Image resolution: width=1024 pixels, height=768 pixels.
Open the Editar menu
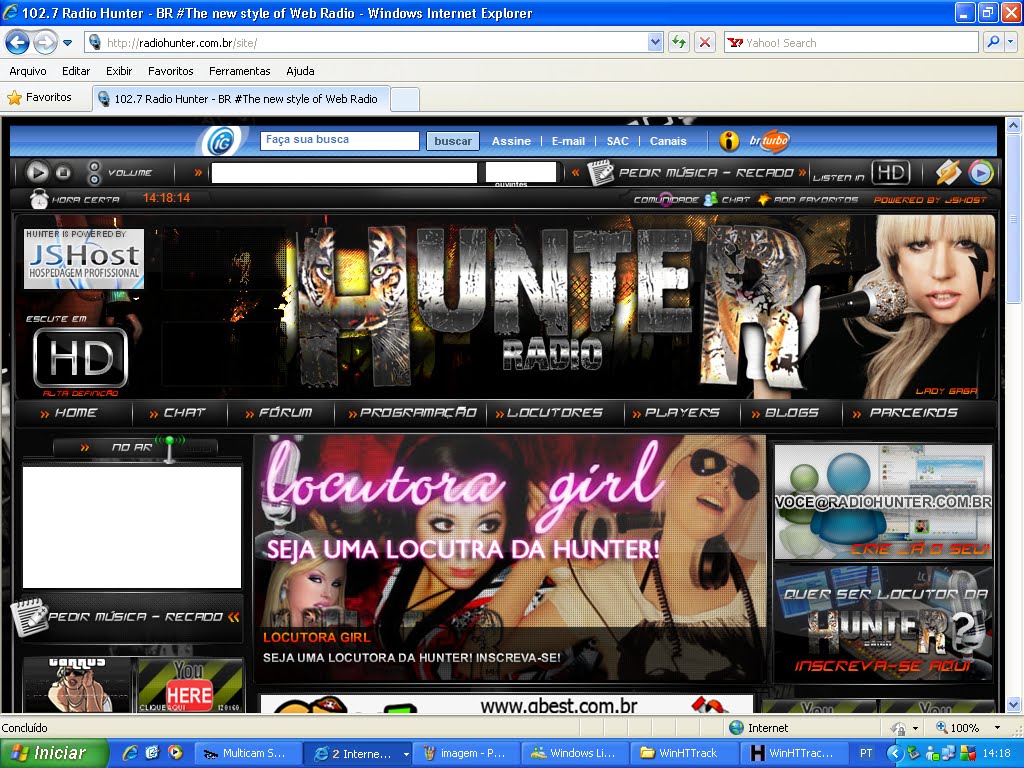[x=76, y=71]
